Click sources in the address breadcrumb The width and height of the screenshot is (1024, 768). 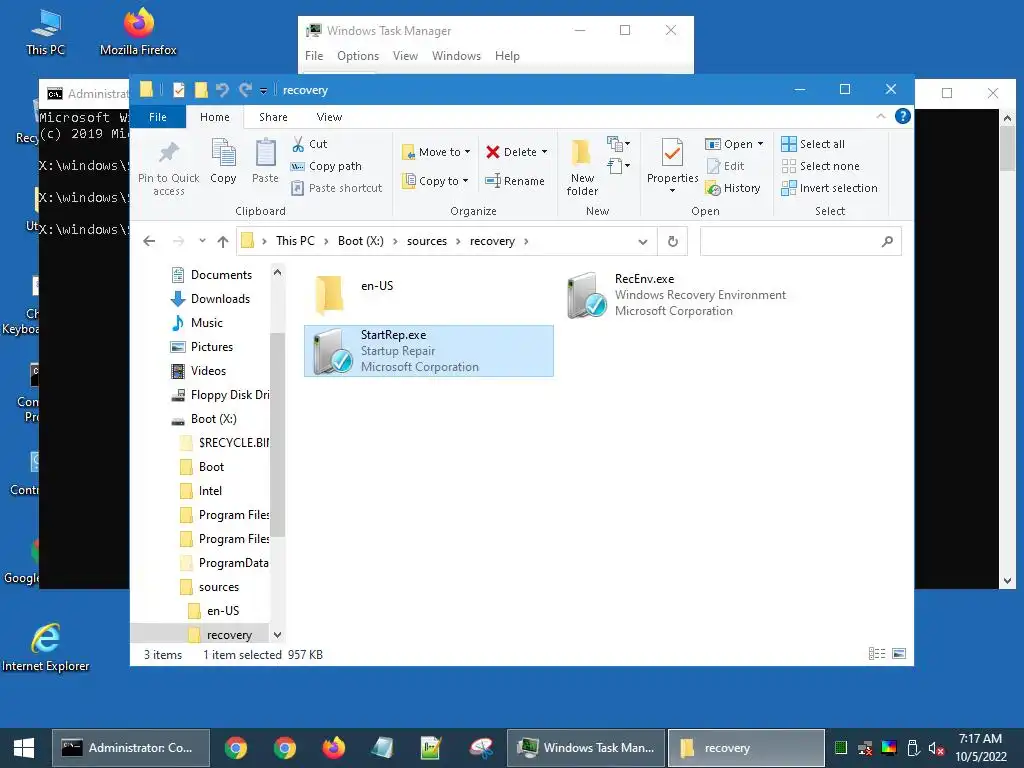[426, 241]
